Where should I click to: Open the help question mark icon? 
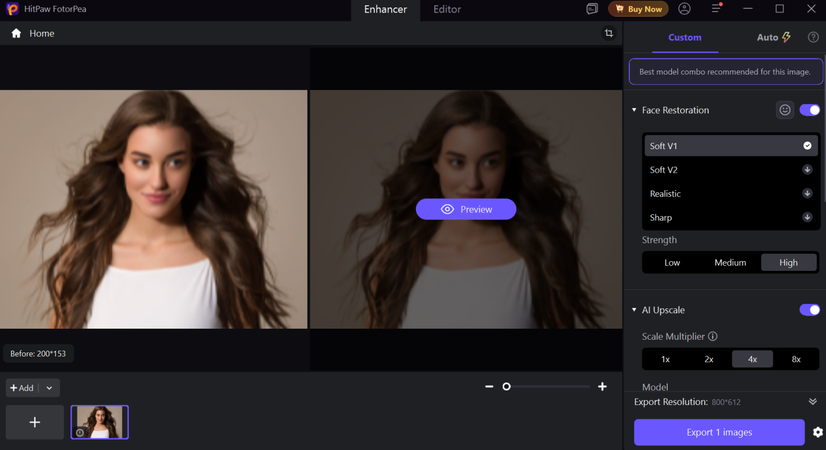point(813,37)
